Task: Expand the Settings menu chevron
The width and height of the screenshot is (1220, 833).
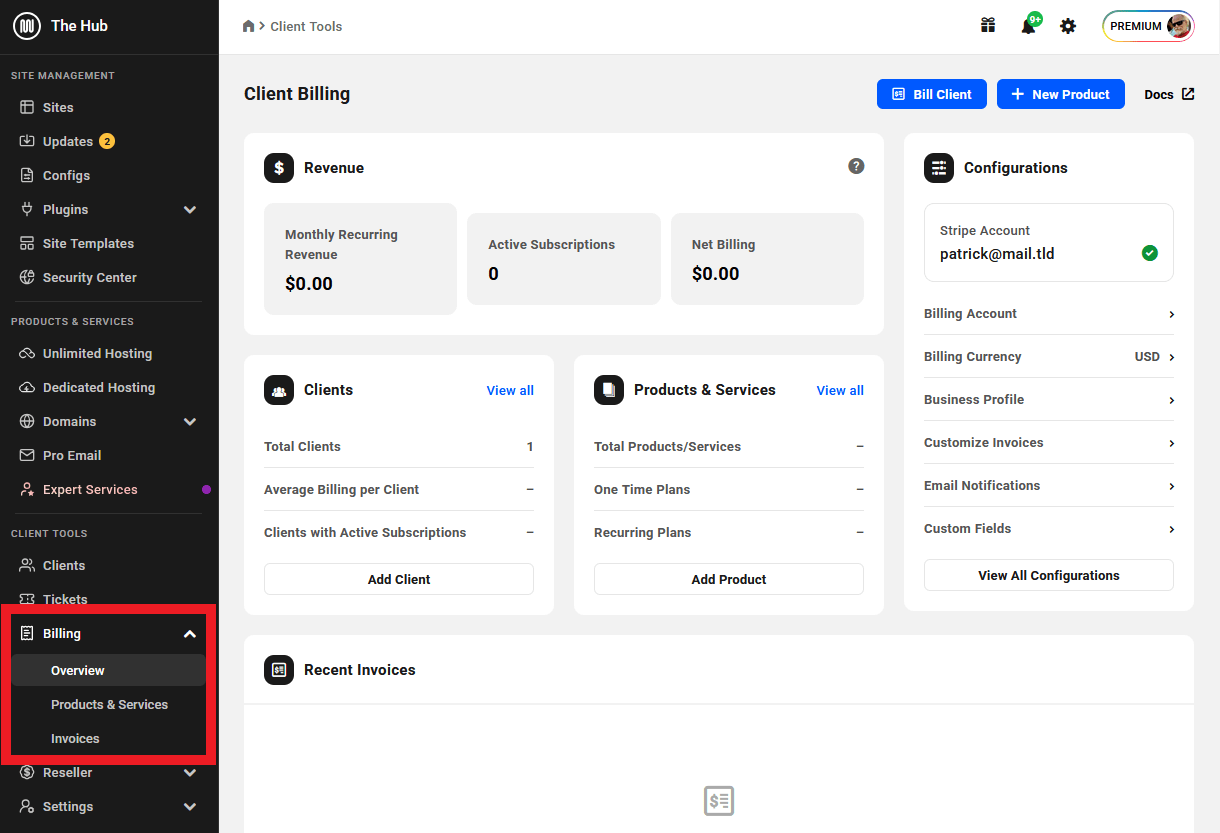Action: coord(190,806)
